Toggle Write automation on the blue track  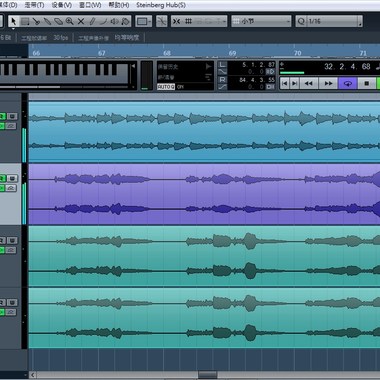tap(12, 116)
